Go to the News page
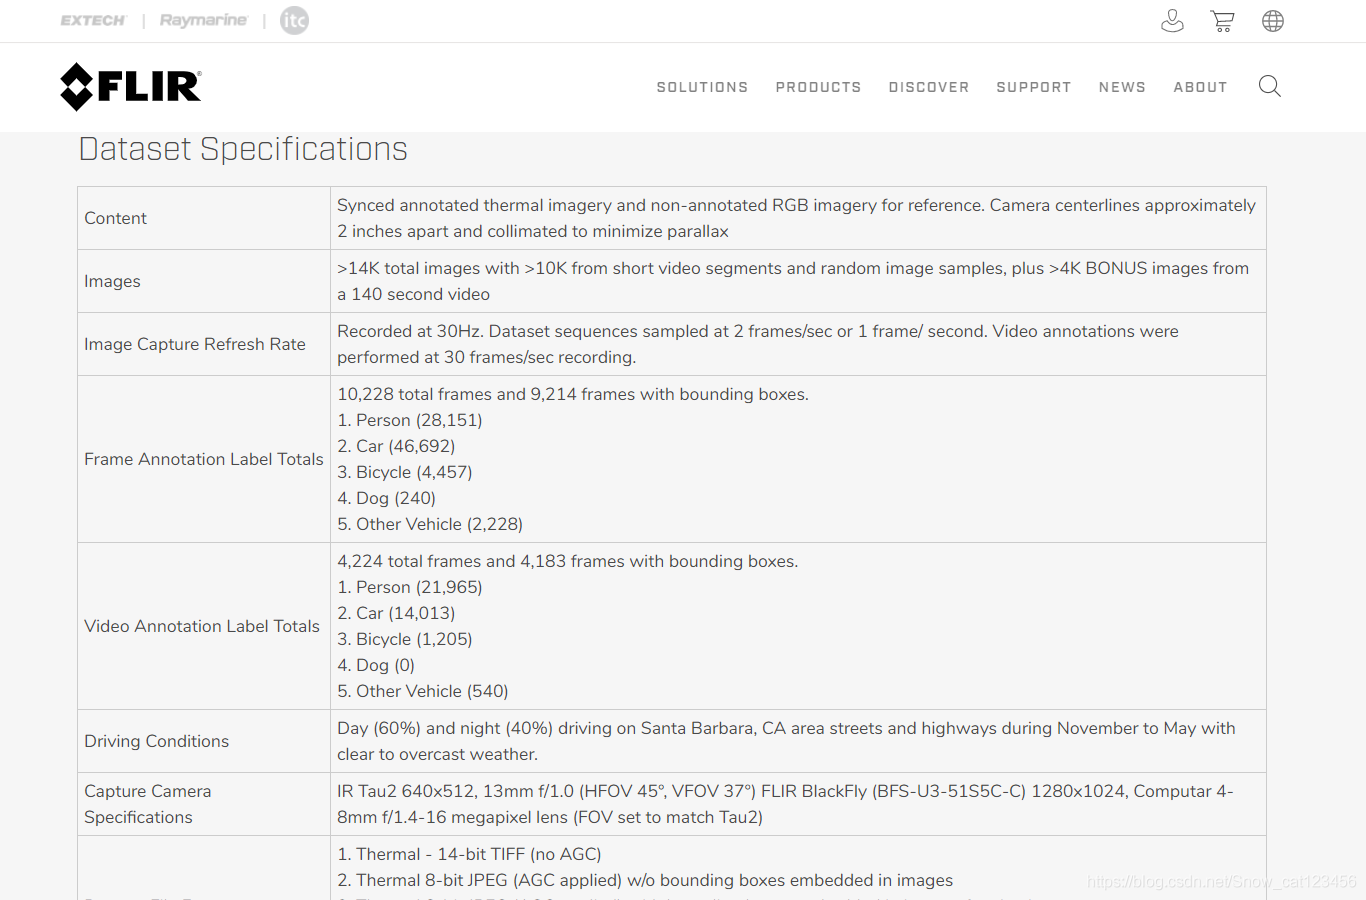The image size is (1366, 900). tap(1122, 88)
